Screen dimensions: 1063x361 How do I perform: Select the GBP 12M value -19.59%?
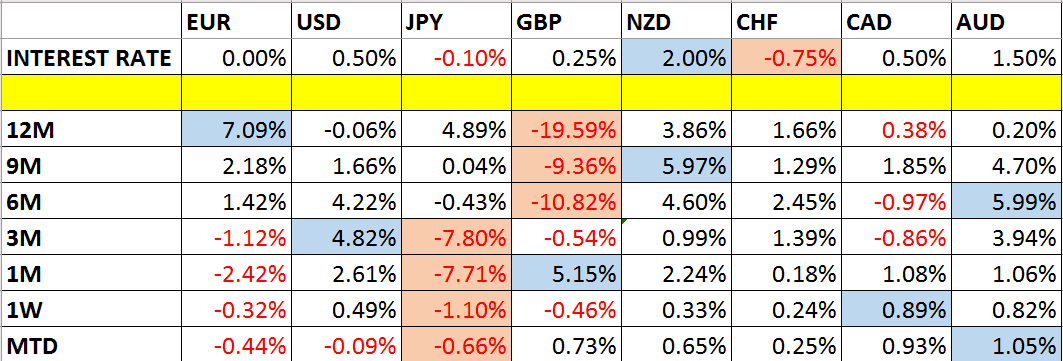[566, 131]
